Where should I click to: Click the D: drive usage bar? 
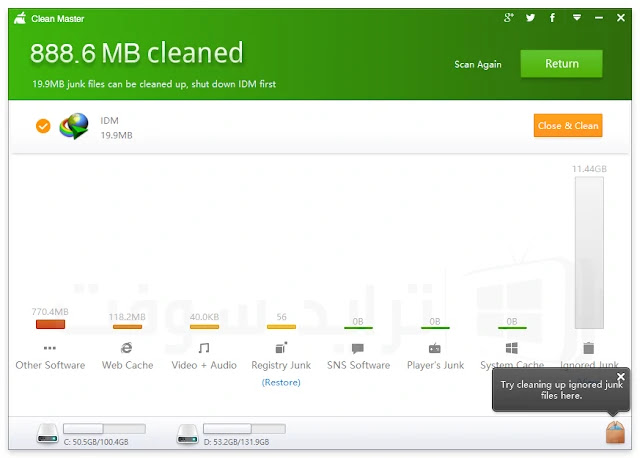pos(244,429)
